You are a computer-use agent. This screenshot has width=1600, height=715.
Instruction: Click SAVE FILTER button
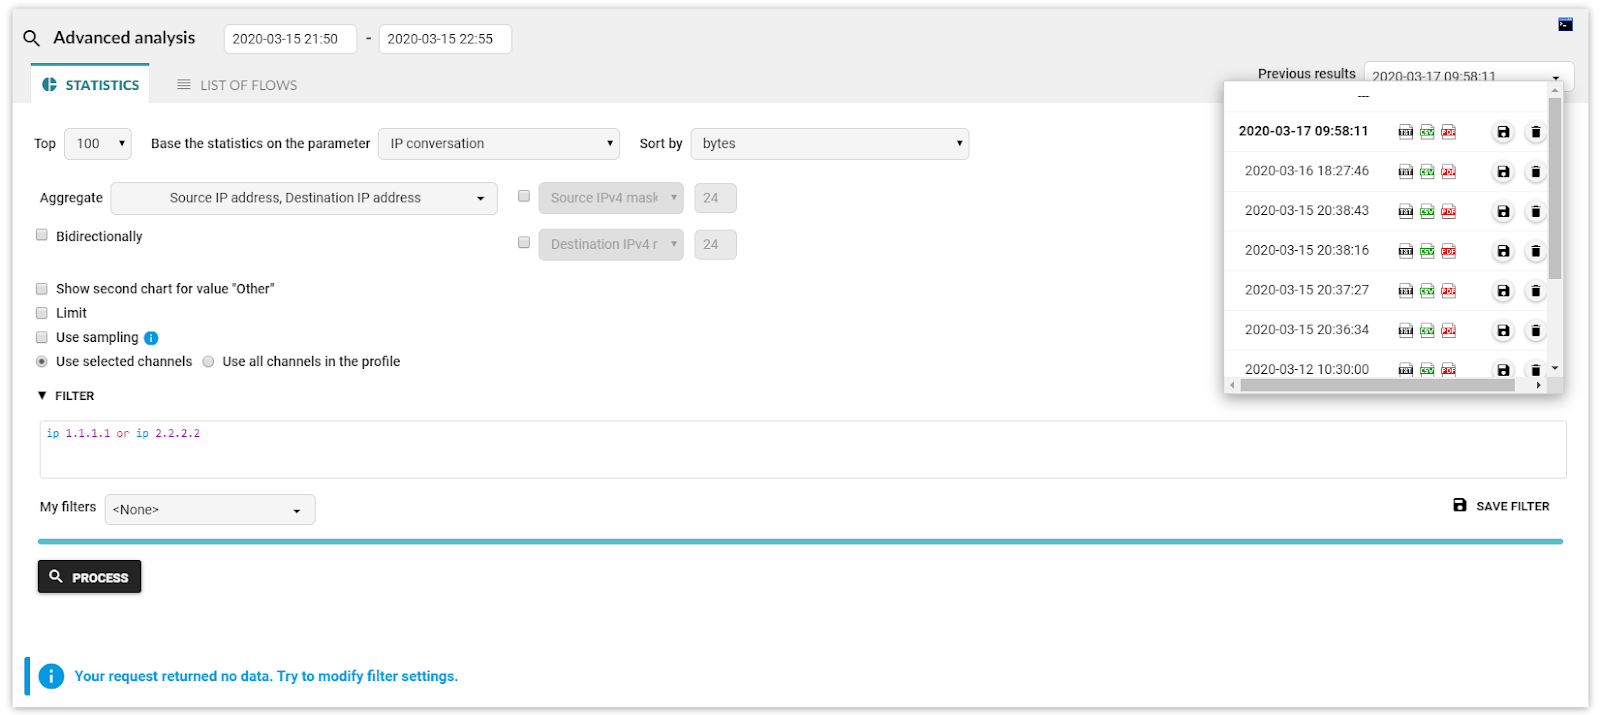[1501, 506]
